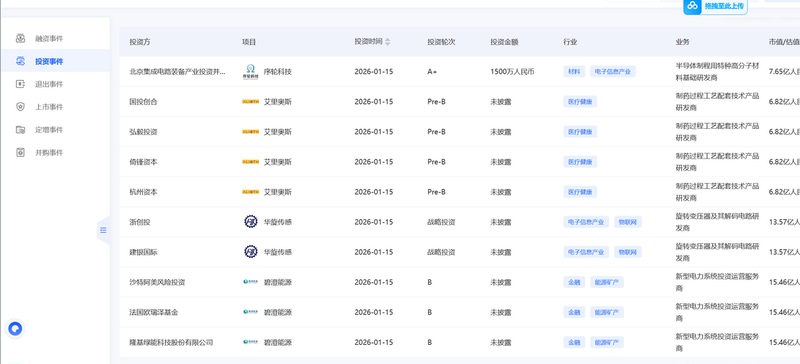
Task: Click 医疗健康 tag in 杭州资本 row
Action: pos(580,192)
